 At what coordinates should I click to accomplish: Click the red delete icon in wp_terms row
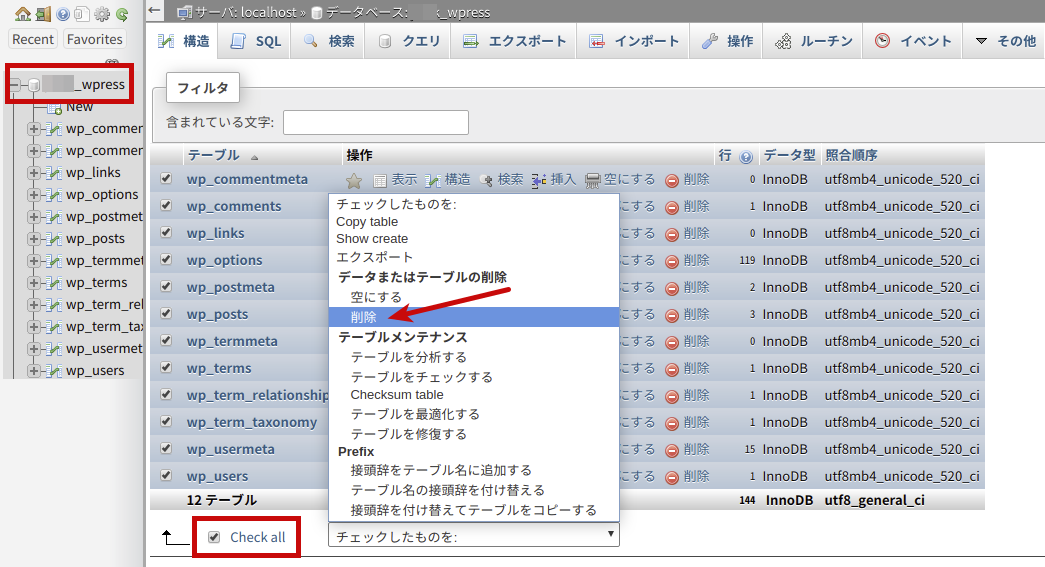pyautogui.click(x=672, y=369)
